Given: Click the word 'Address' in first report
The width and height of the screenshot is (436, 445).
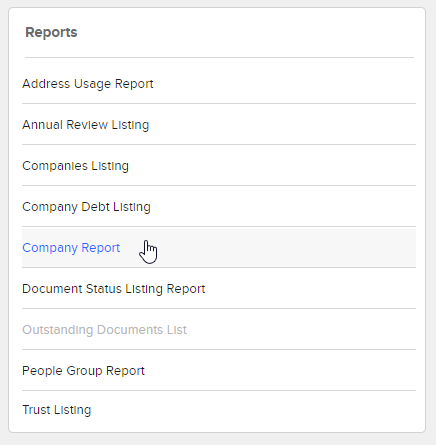Looking at the screenshot, I should 46,84.
